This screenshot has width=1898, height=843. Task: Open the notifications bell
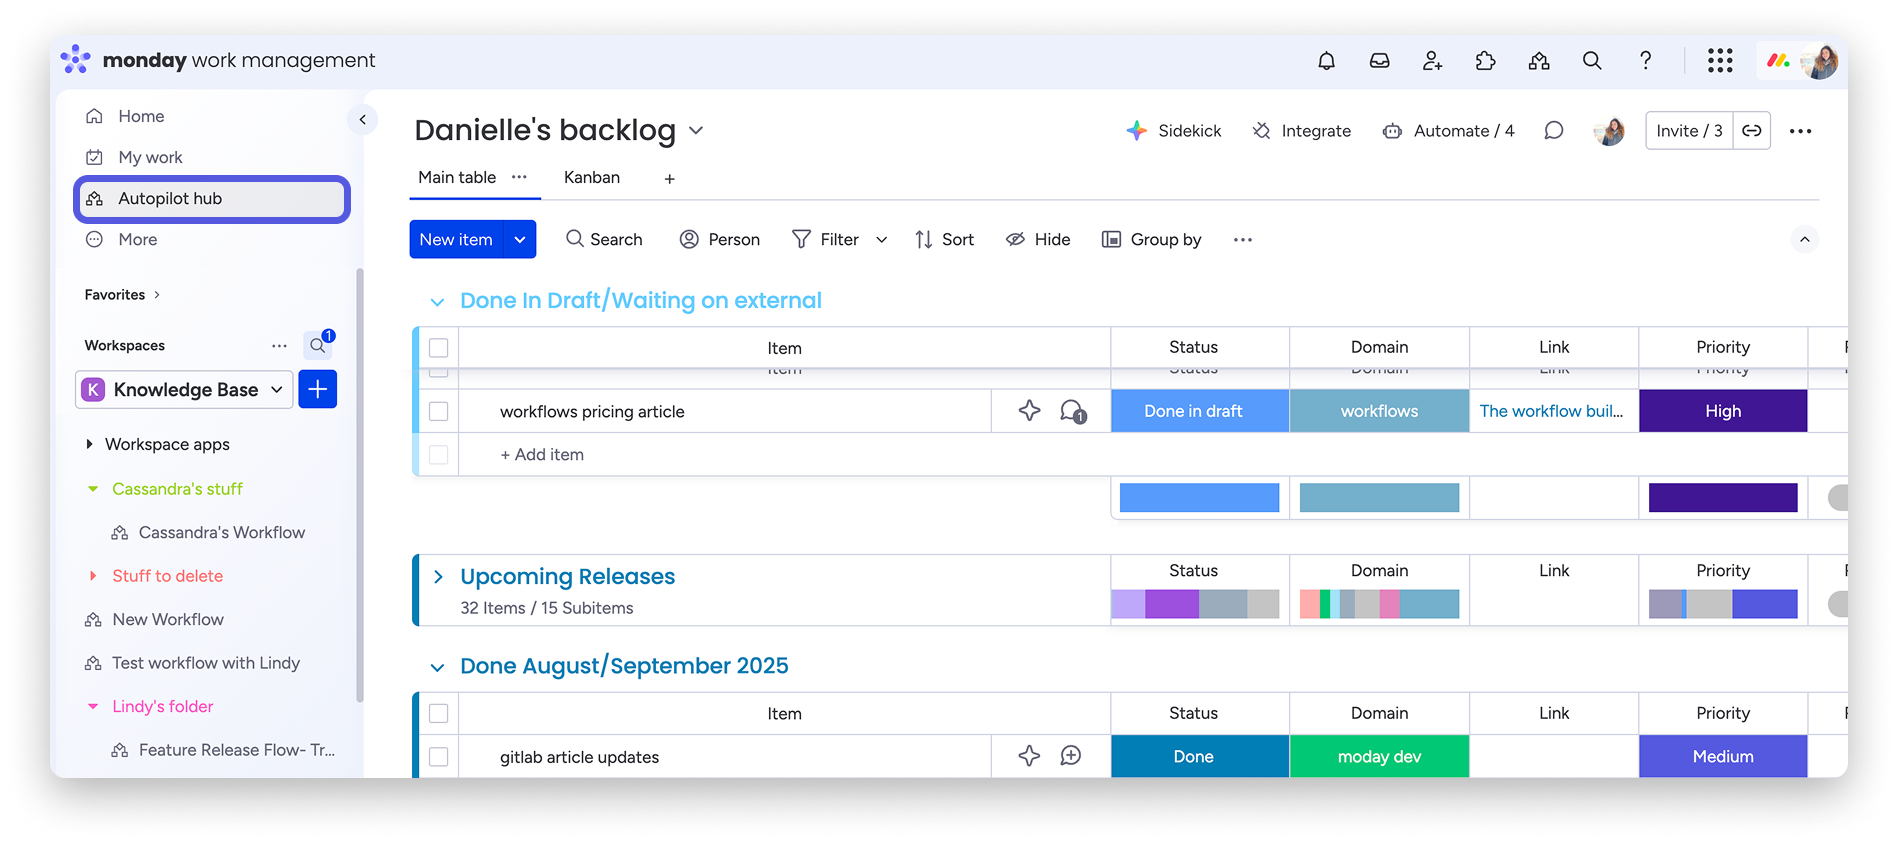click(x=1326, y=61)
